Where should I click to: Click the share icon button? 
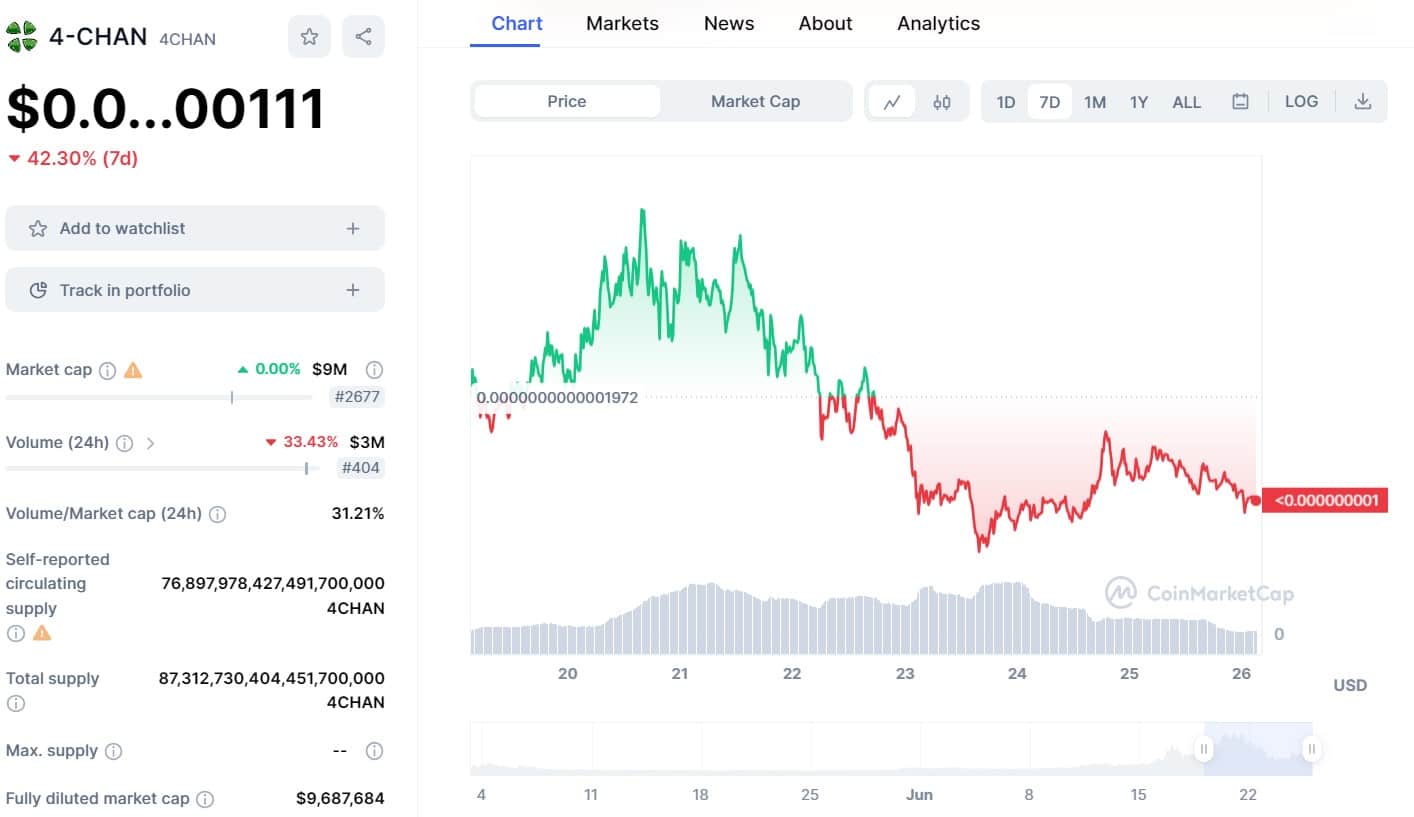(363, 37)
